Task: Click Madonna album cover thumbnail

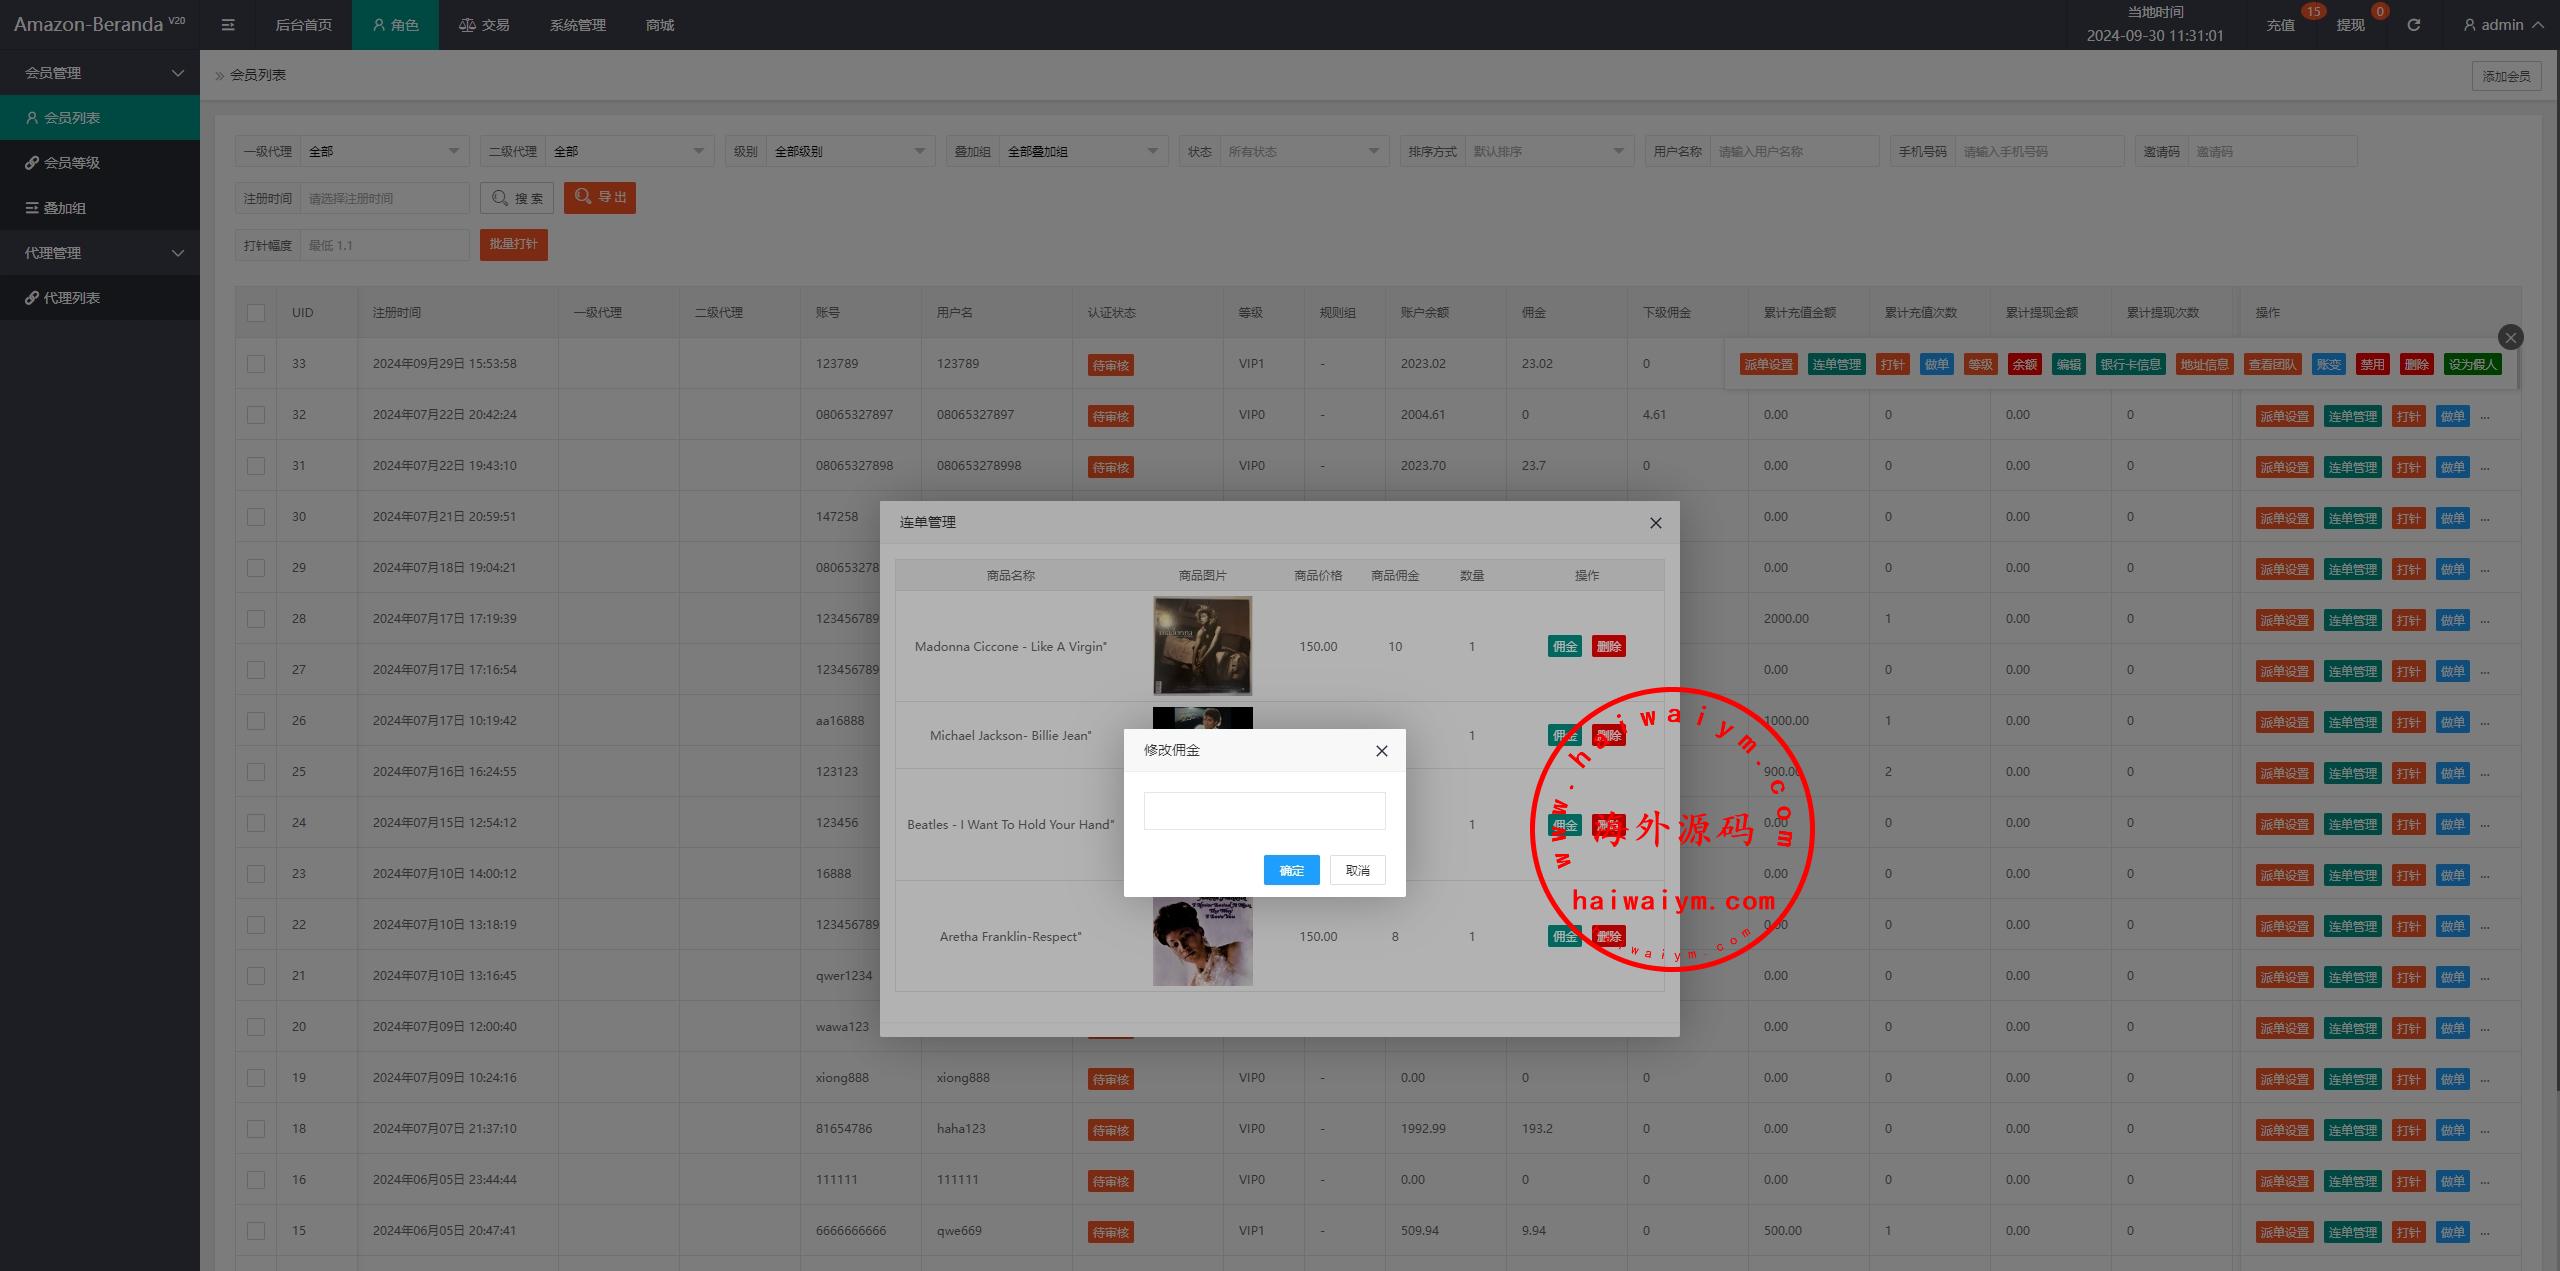Action: click(x=1202, y=646)
